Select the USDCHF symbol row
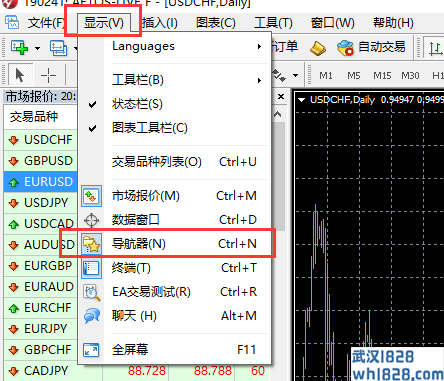This screenshot has width=444, height=381. pyautogui.click(x=40, y=140)
